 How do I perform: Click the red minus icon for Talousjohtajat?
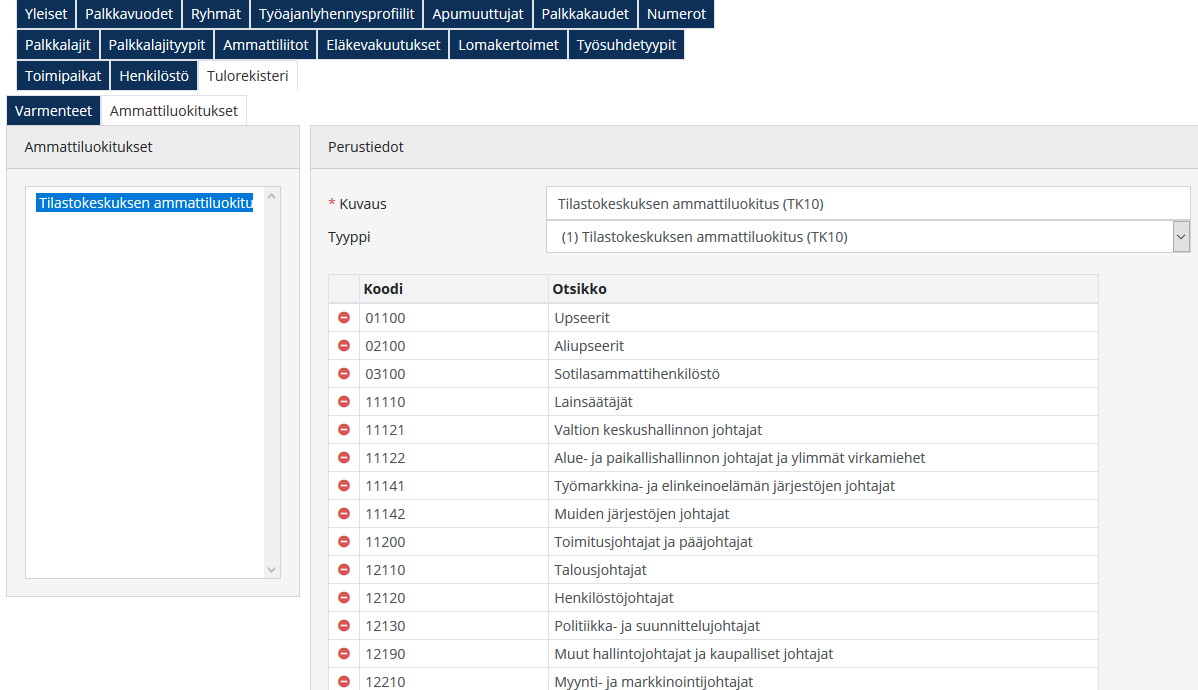(x=344, y=570)
